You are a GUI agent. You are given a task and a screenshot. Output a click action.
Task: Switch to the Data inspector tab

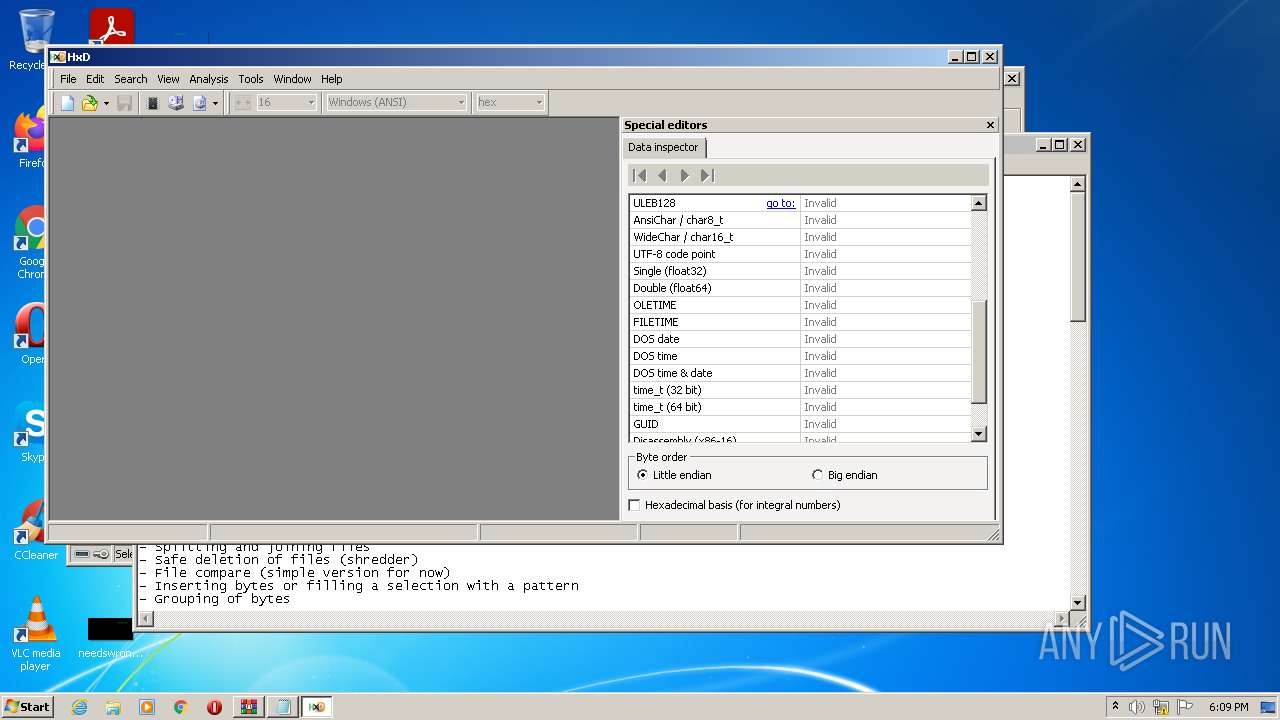pyautogui.click(x=663, y=147)
